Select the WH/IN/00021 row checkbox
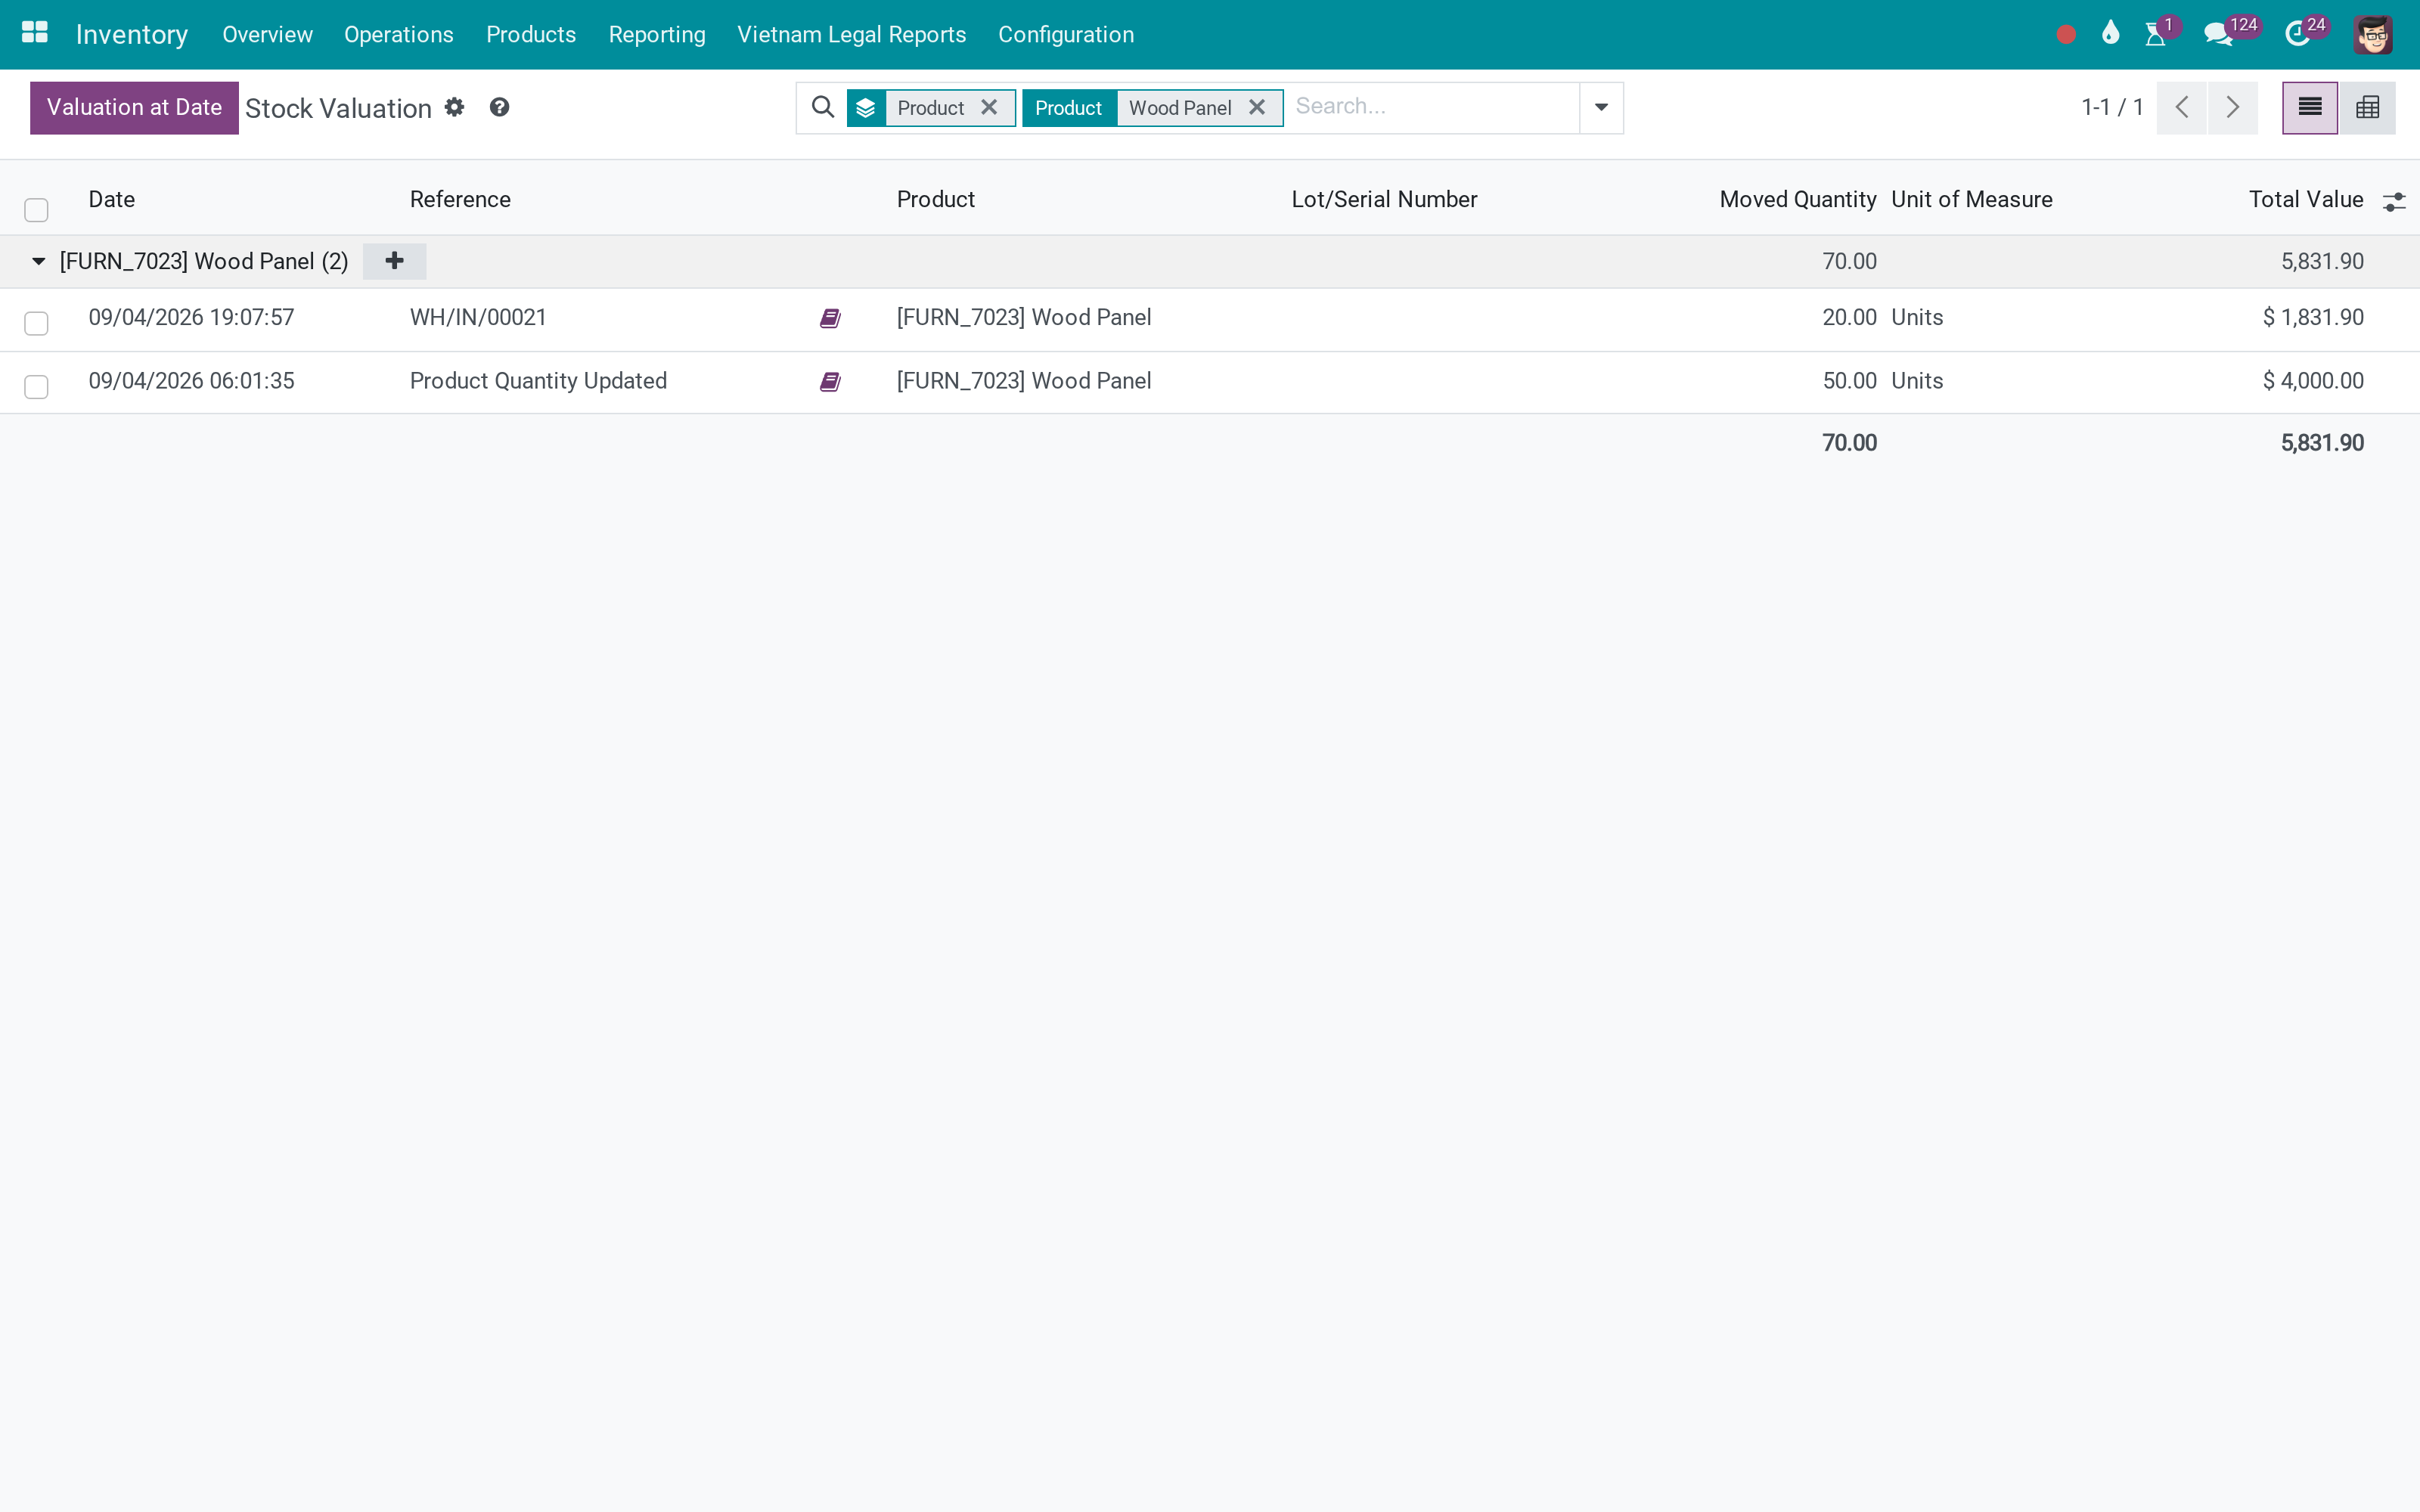Image resolution: width=2420 pixels, height=1512 pixels. (36, 323)
